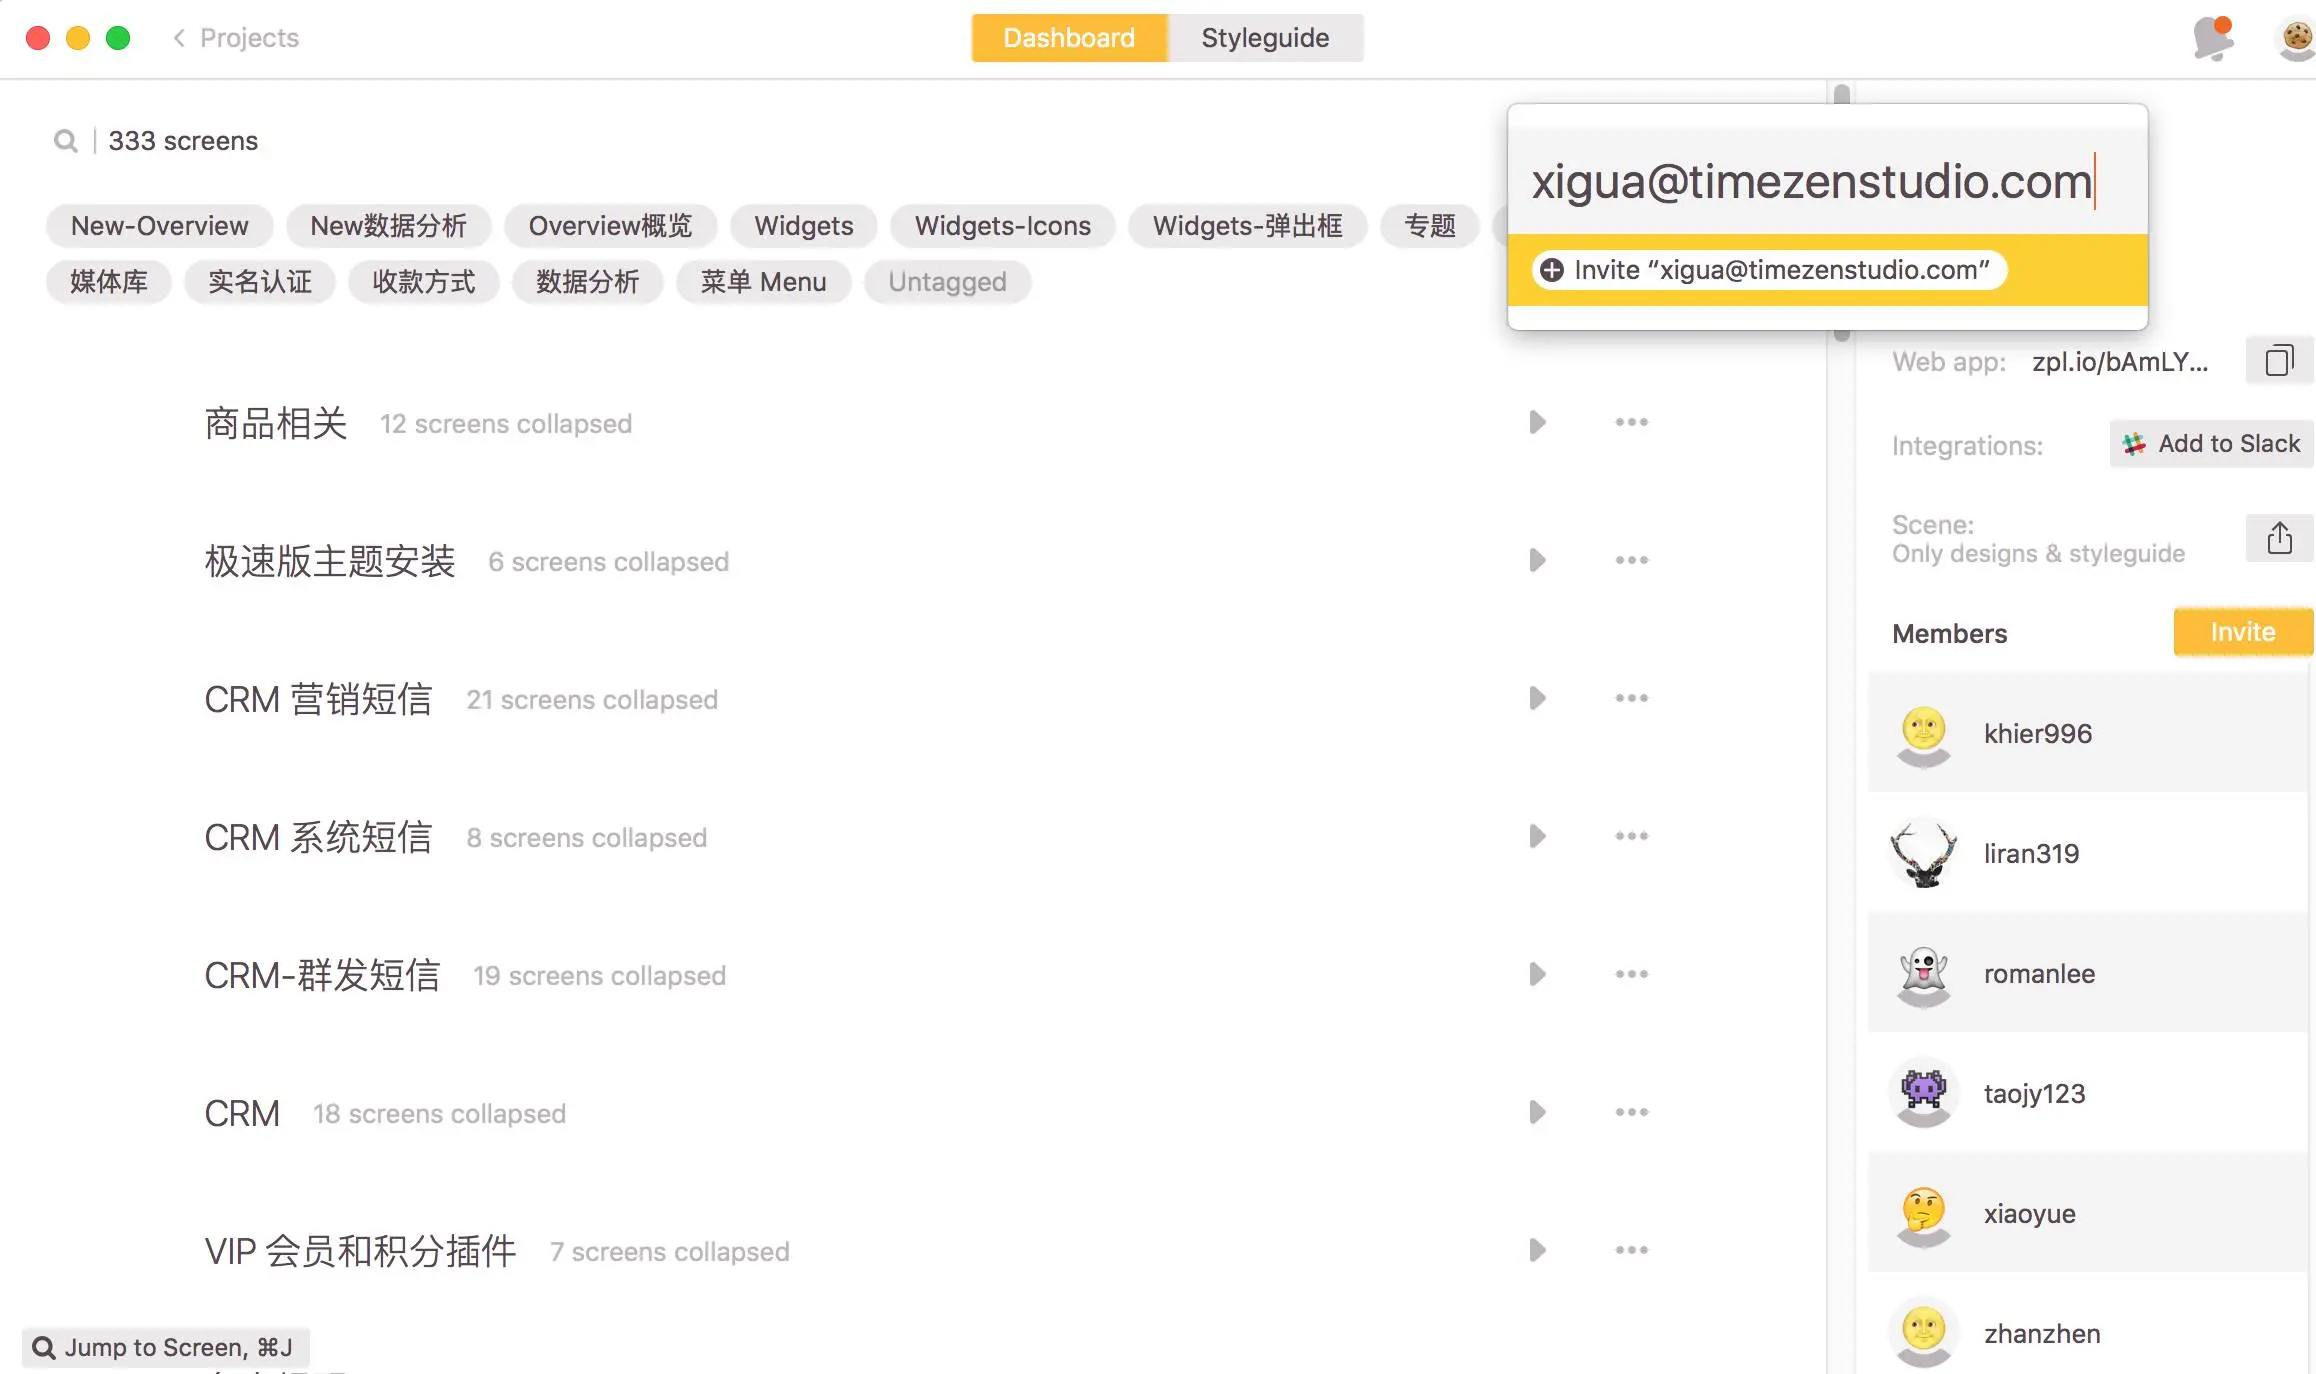Expand the CRM-群发短信 collapsed section
Image resolution: width=2316 pixels, height=1374 pixels.
pos(1537,975)
